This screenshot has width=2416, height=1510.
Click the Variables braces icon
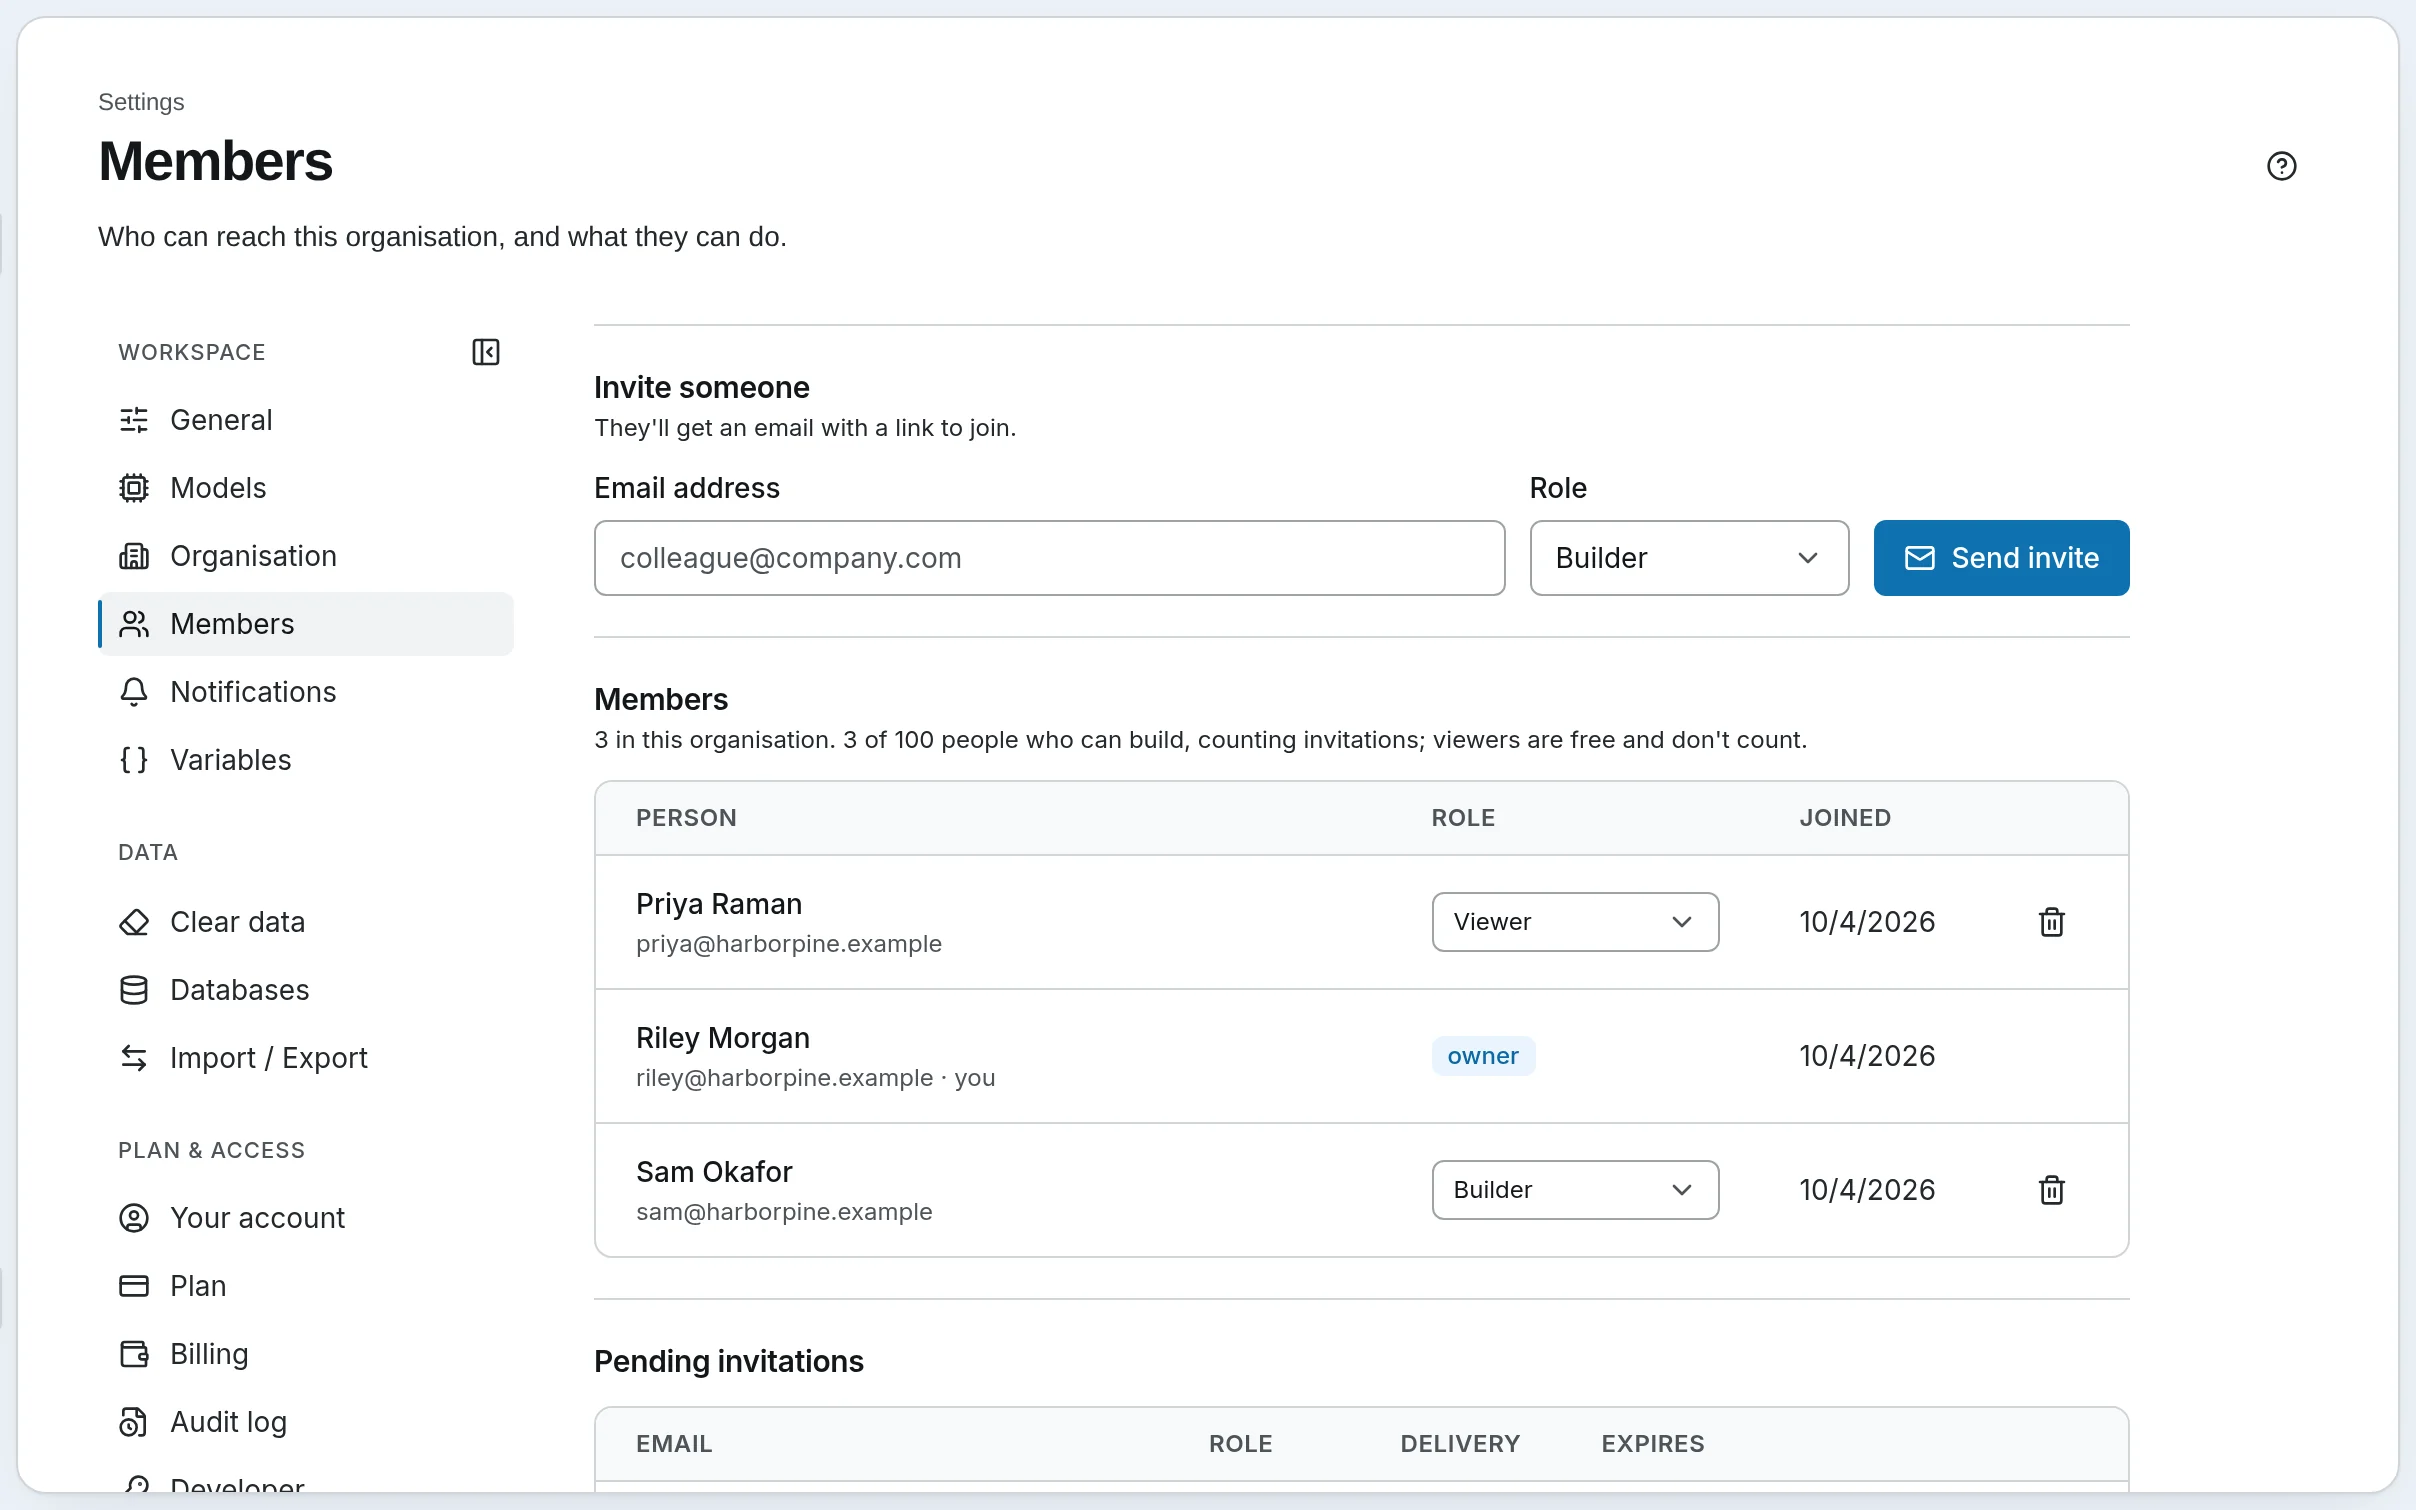point(134,760)
